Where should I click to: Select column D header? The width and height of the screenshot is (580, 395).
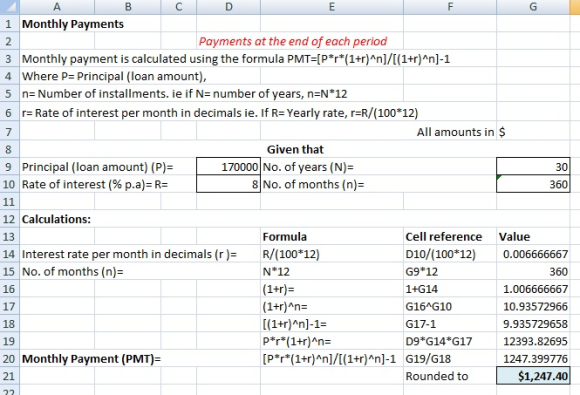[229, 7]
